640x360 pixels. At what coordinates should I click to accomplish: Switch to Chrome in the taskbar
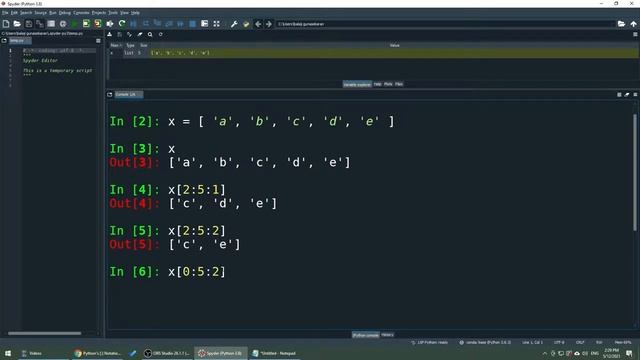(x=98, y=353)
